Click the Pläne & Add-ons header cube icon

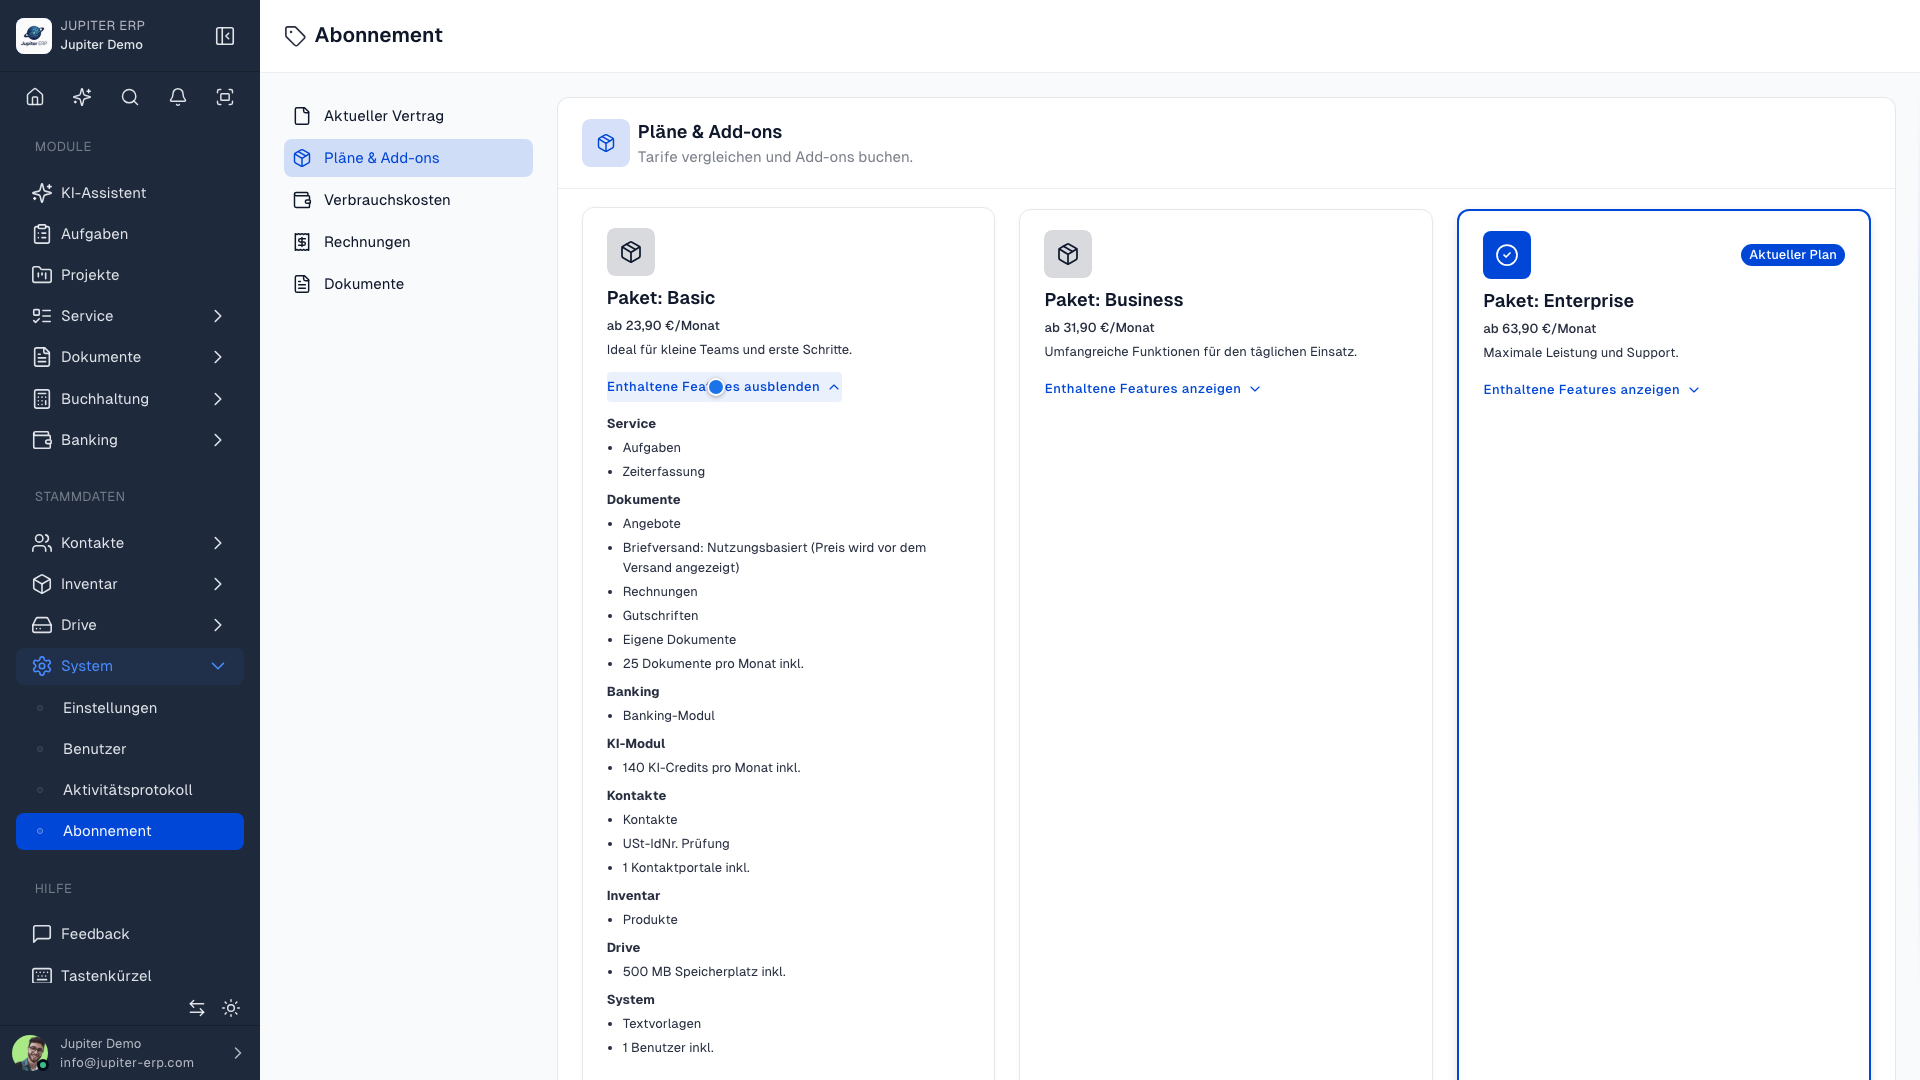tap(606, 143)
